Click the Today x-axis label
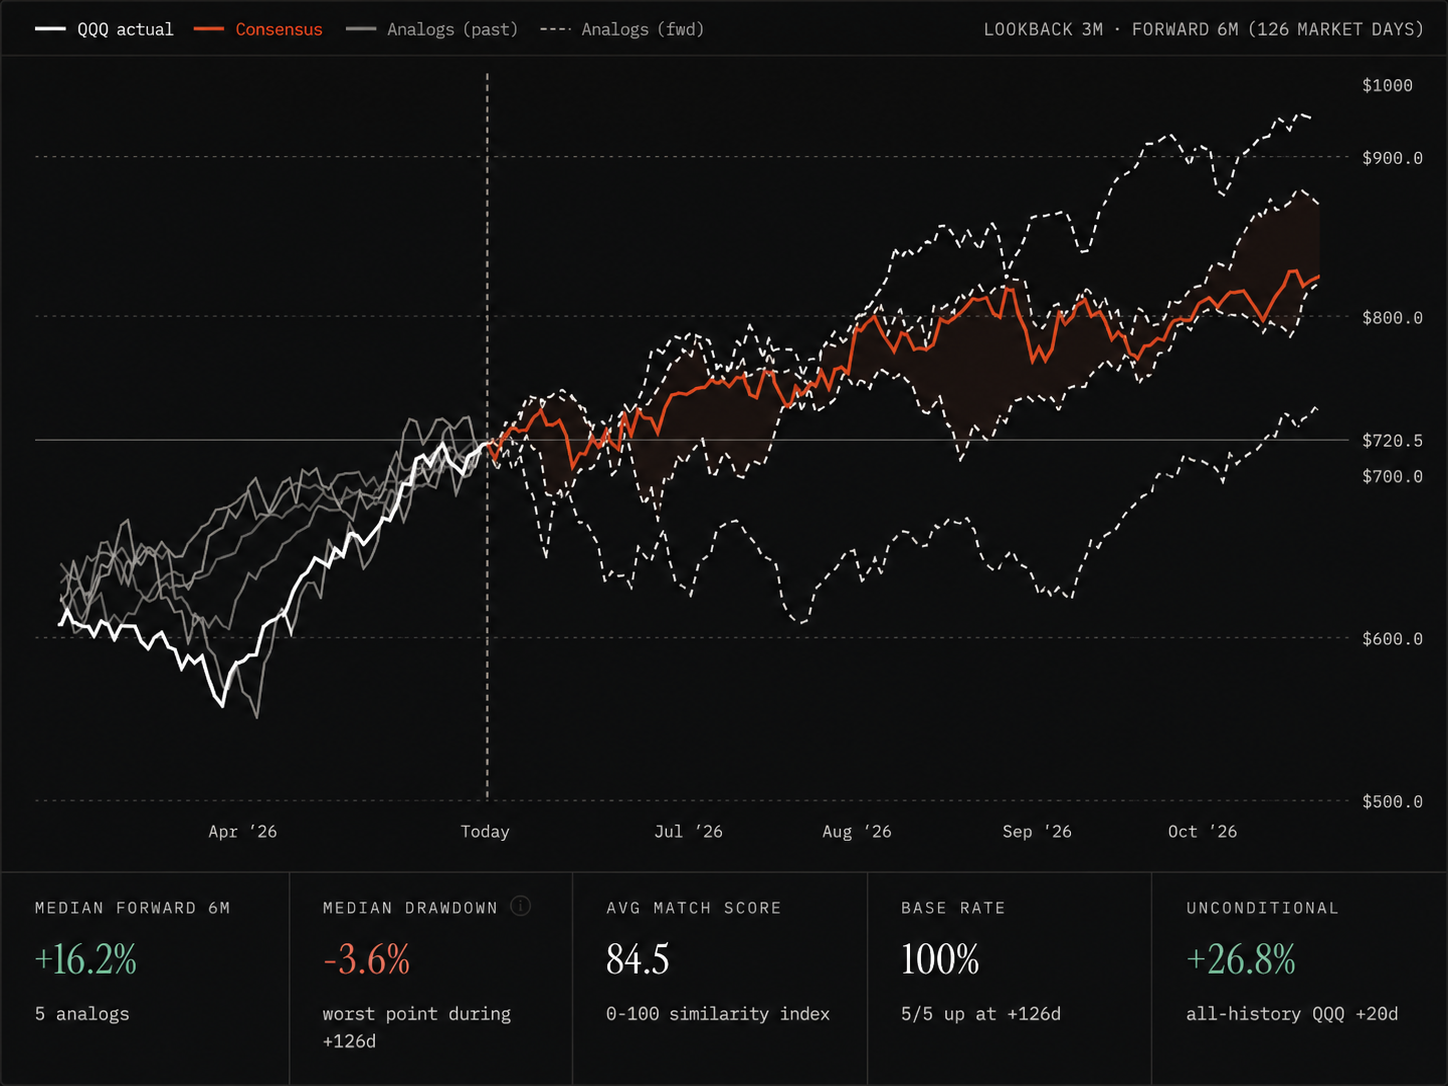Image resolution: width=1448 pixels, height=1086 pixels. [485, 832]
